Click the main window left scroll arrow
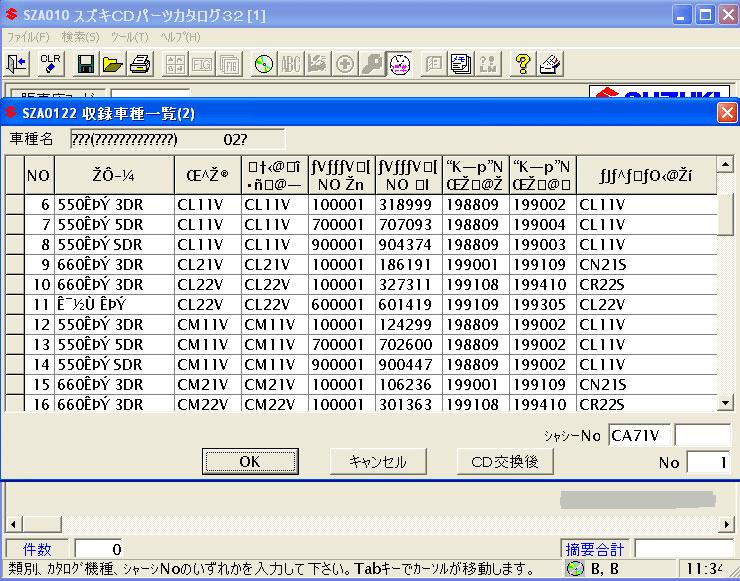Image resolution: width=740 pixels, height=581 pixels. pos(13,524)
